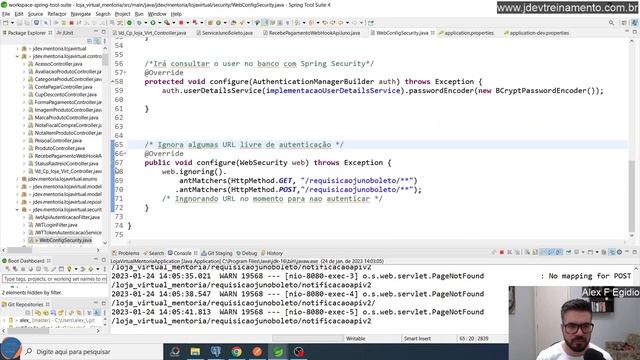Click the red Stop icon in main toolbar
This screenshot has width=640, height=360.
(71, 23)
